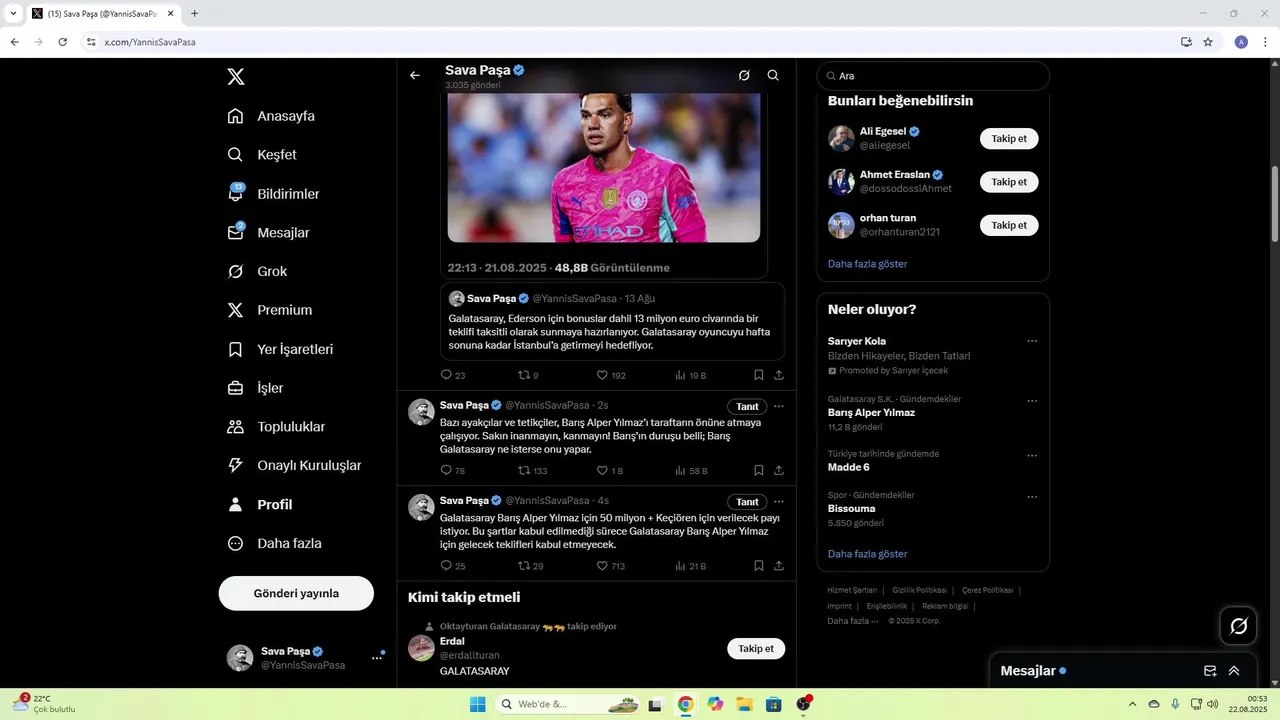Screen dimensions: 1280x720
Task: Open Grok from sidebar
Action: [x=257, y=272]
